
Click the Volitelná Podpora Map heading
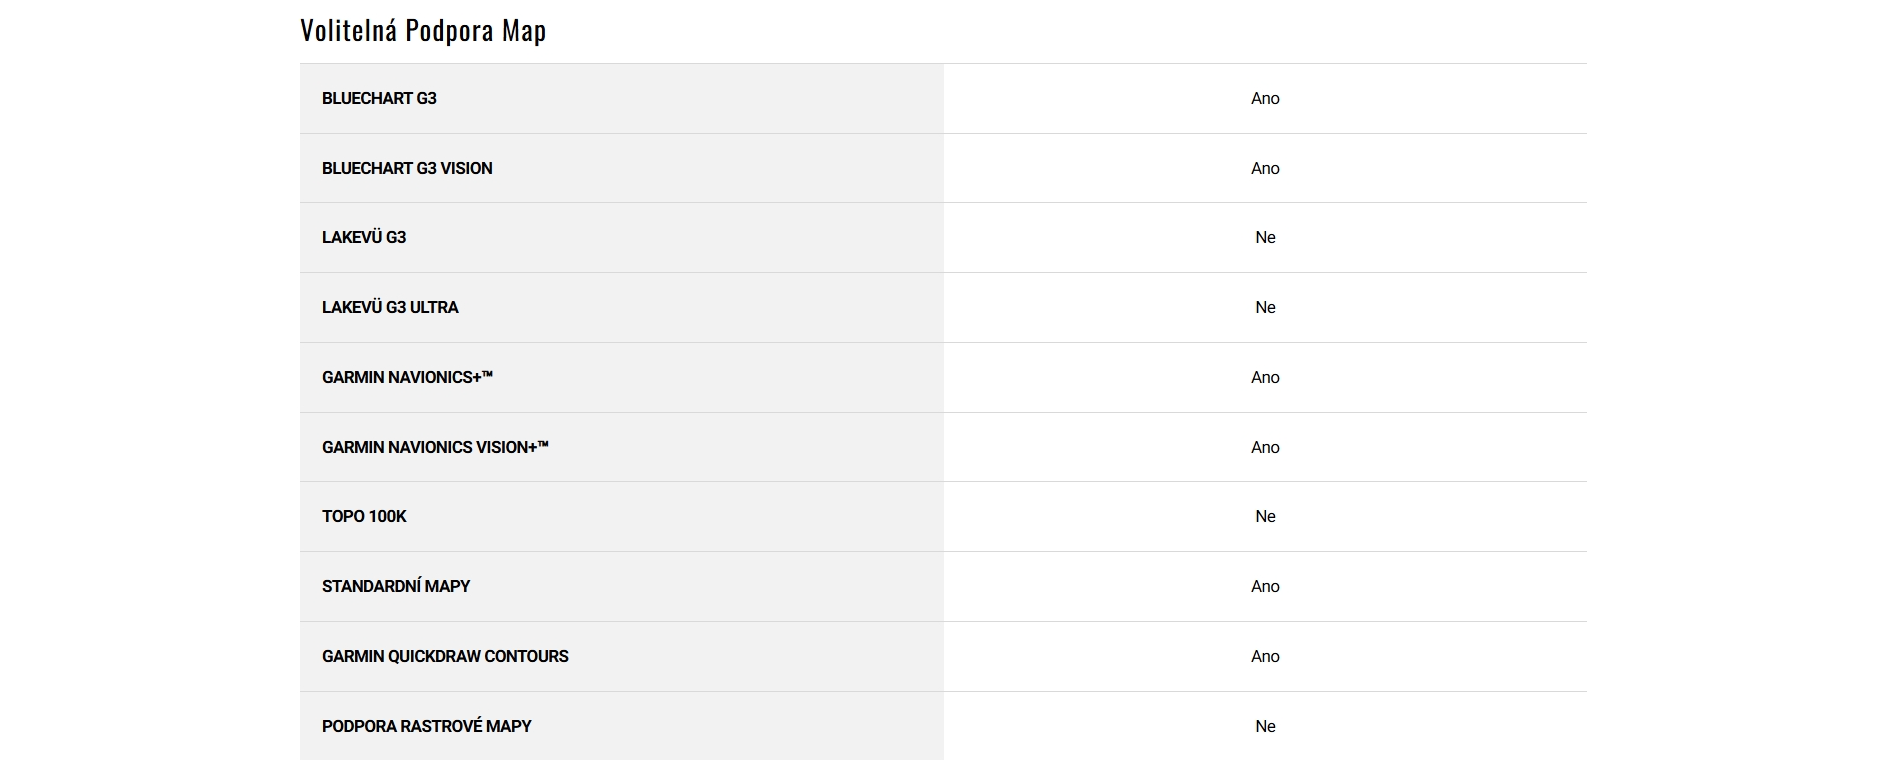(x=423, y=31)
